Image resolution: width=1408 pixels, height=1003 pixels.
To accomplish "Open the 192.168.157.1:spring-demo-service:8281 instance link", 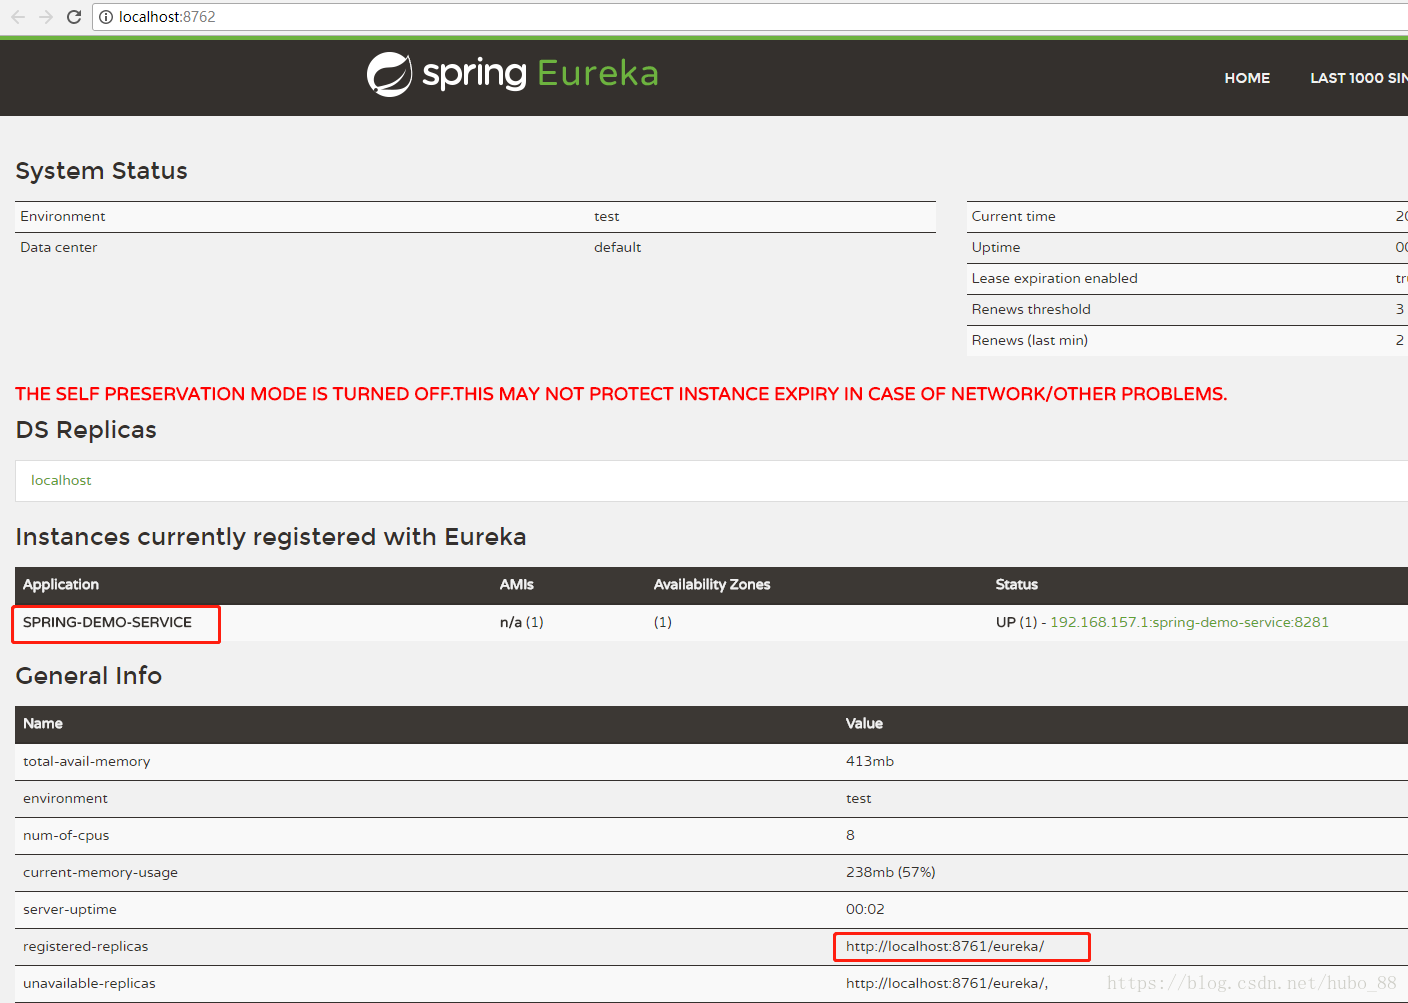I will coord(1188,622).
